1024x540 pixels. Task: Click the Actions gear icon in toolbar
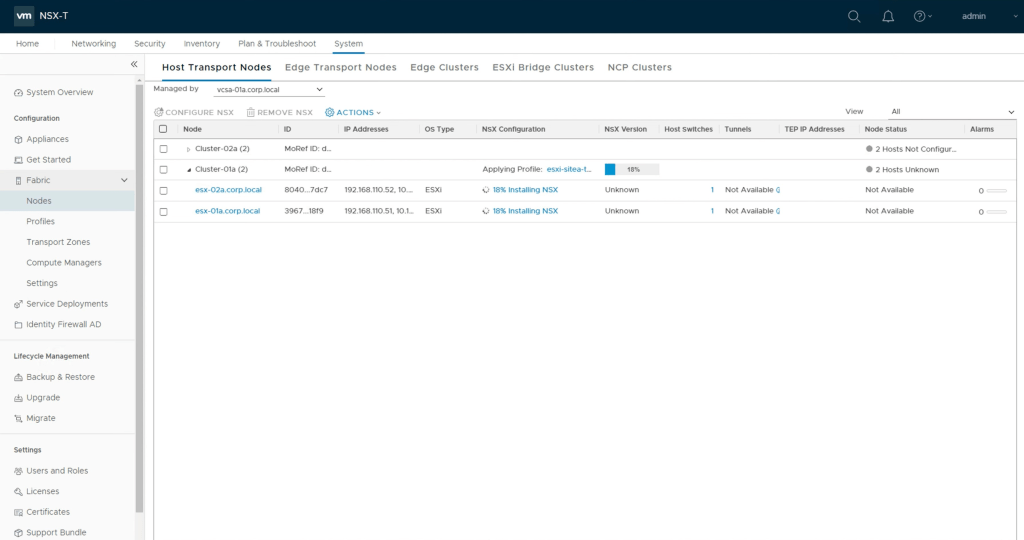point(330,113)
